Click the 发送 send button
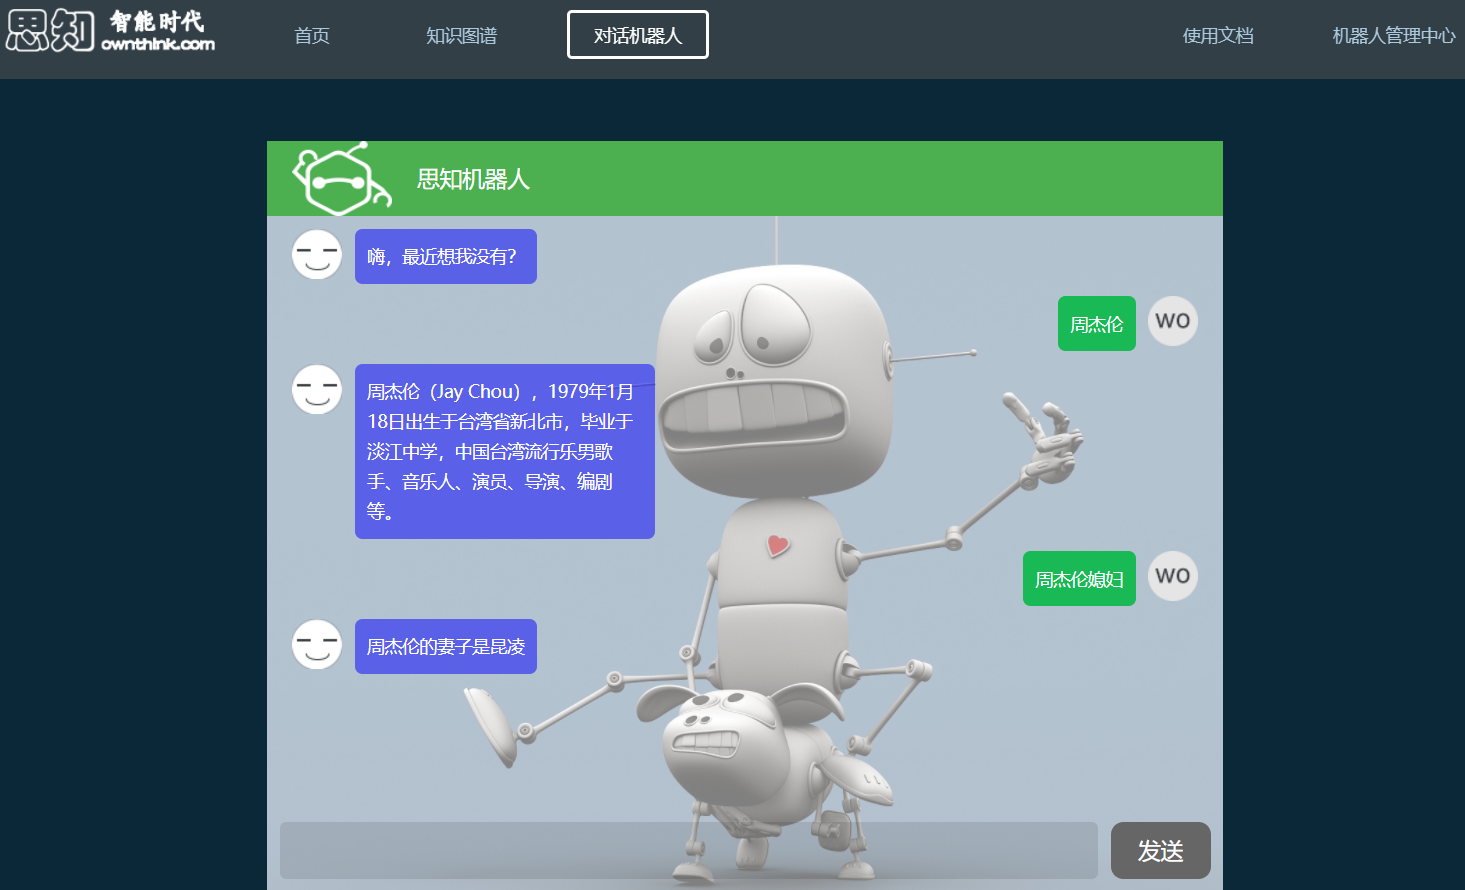 pos(1161,850)
